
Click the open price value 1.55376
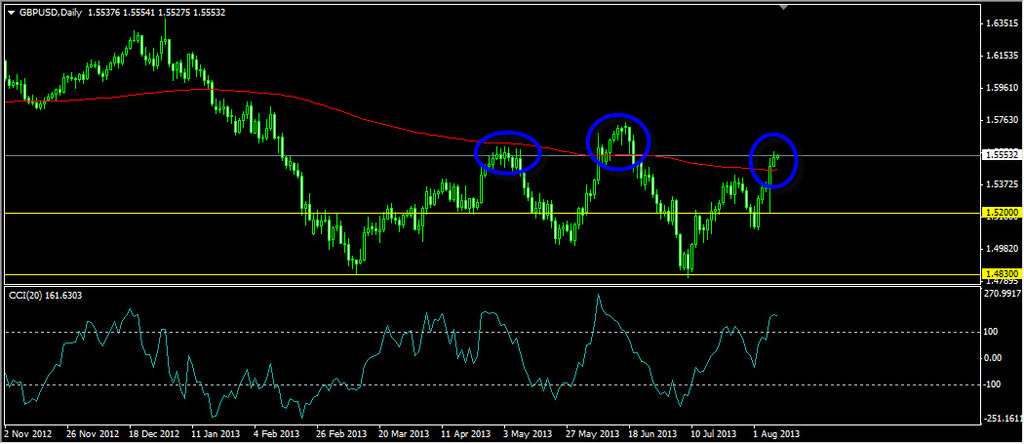pyautogui.click(x=105, y=12)
